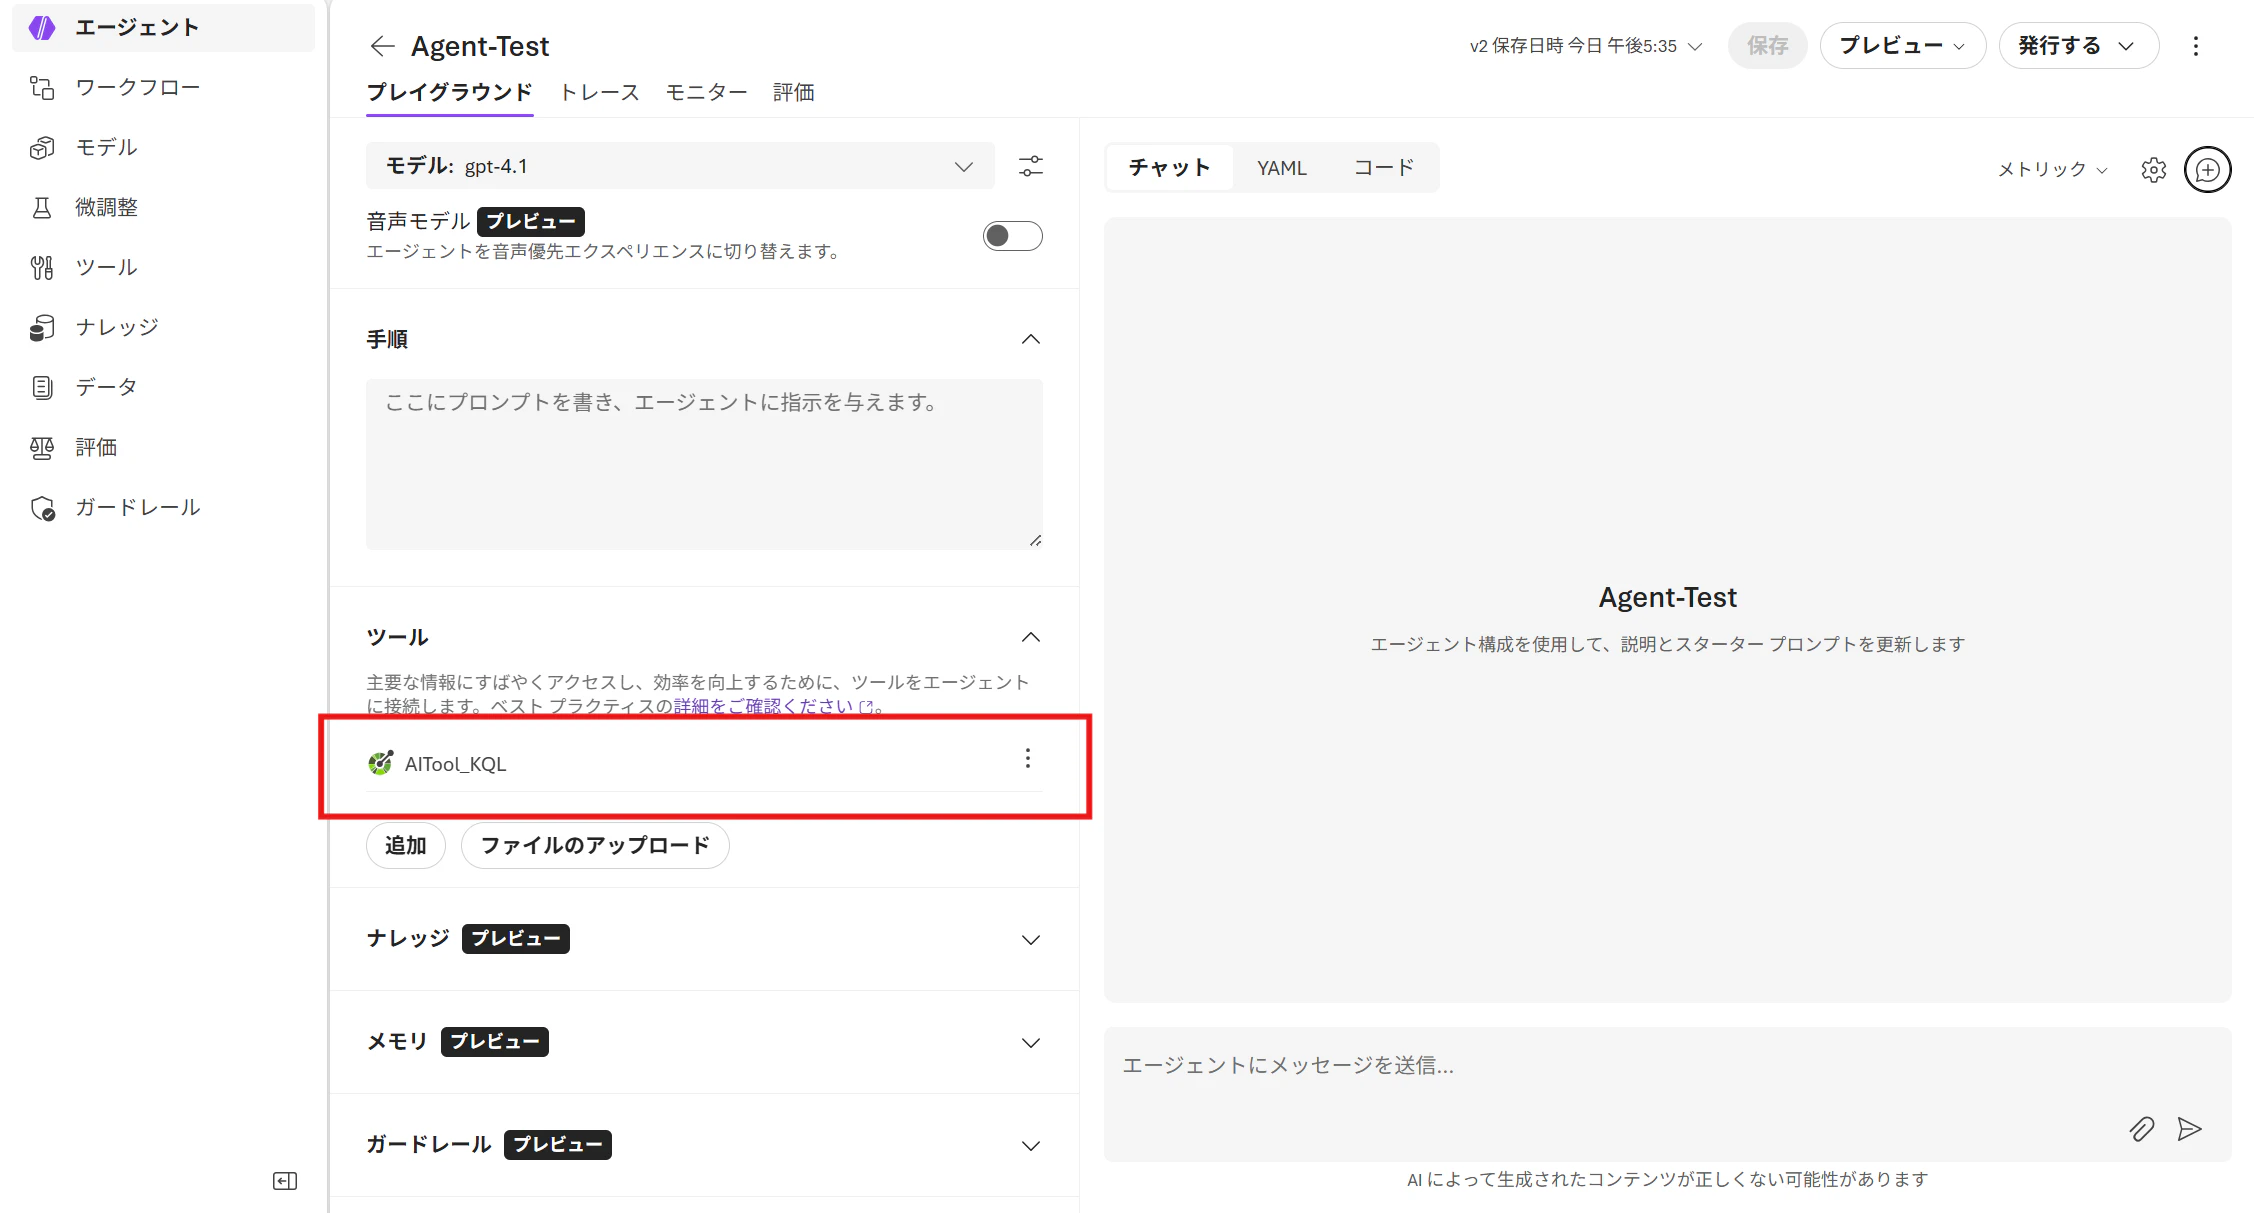Click the 追加 tool button
Image resolution: width=2254 pixels, height=1213 pixels.
(x=405, y=846)
